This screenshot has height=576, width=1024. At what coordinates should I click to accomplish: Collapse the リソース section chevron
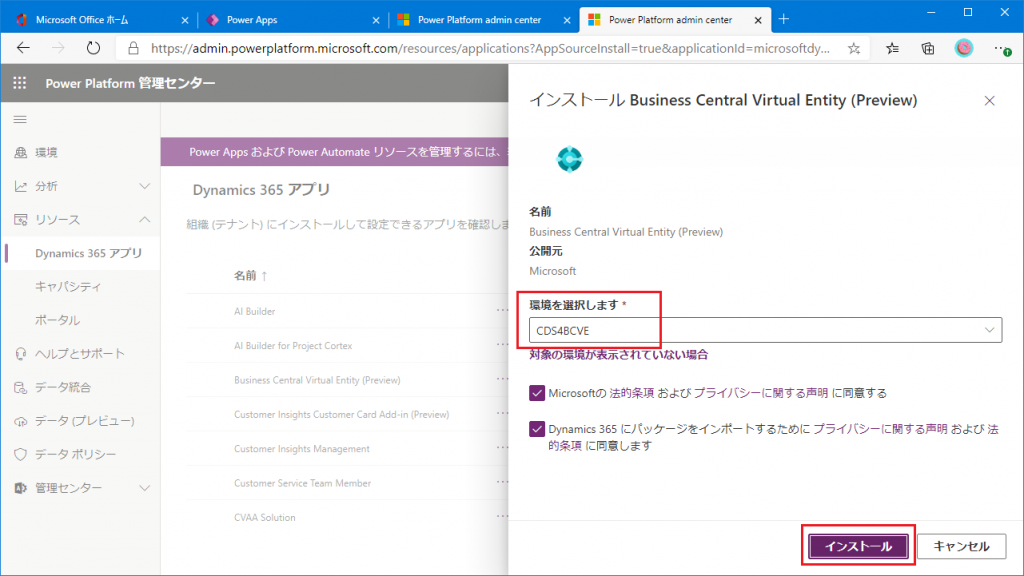click(x=144, y=219)
